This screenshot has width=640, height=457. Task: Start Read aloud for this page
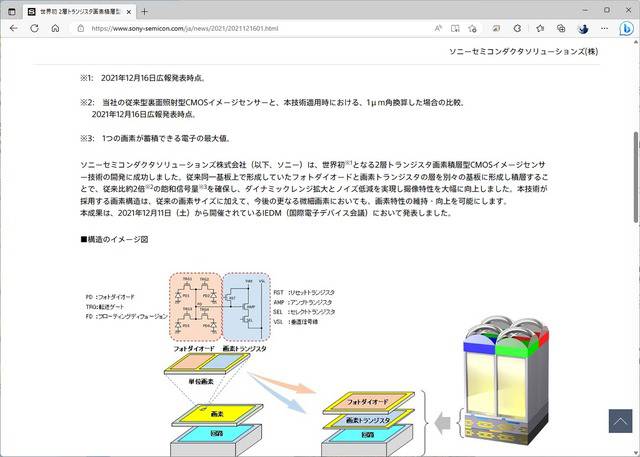438,28
